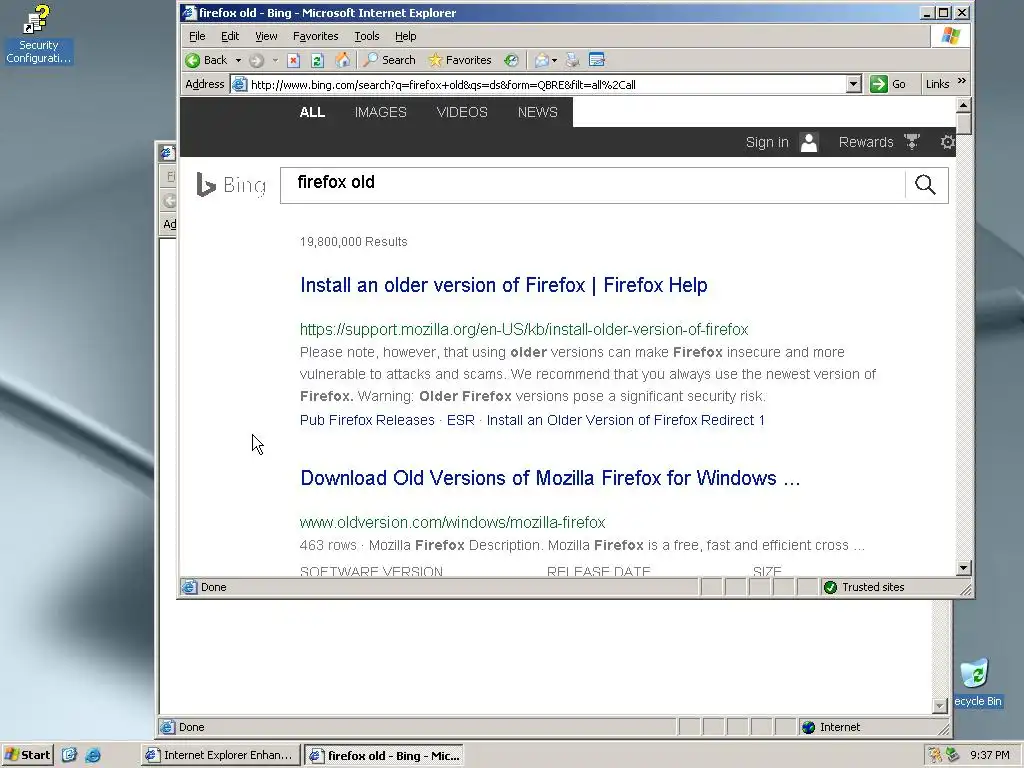Screen dimensions: 1024x768
Task: Click the '19,800,000 Results' count text
Action: (353, 242)
